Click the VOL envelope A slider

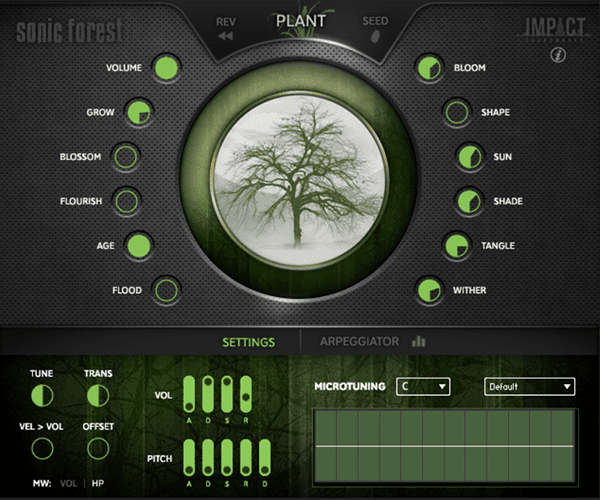point(189,394)
